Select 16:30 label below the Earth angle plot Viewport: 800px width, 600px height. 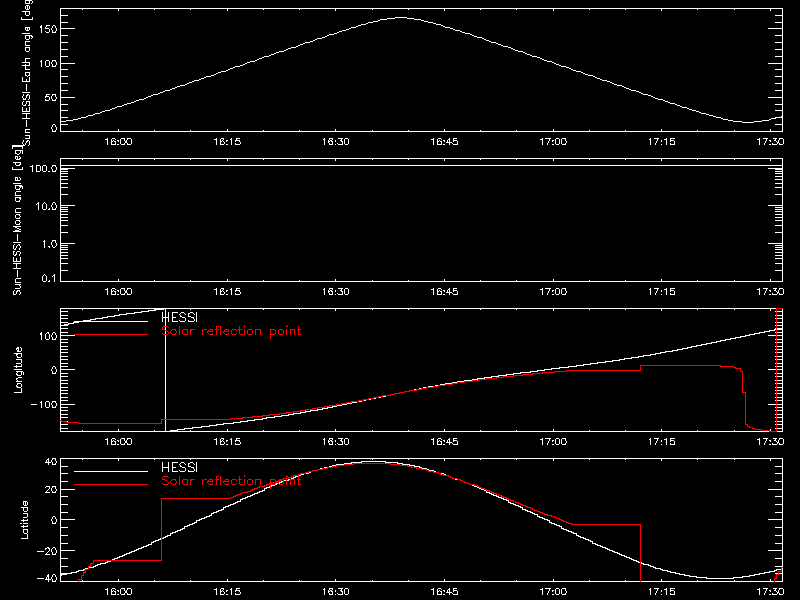tap(336, 141)
